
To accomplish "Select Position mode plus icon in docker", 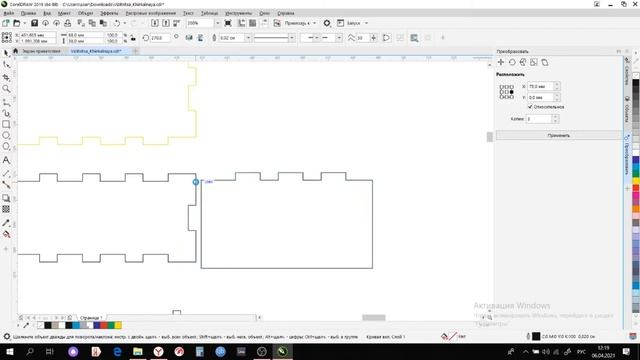I will pyautogui.click(x=501, y=62).
